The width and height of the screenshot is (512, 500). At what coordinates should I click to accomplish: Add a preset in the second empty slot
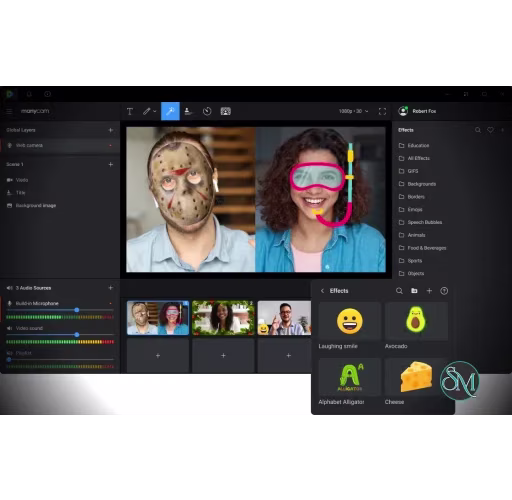(223, 356)
